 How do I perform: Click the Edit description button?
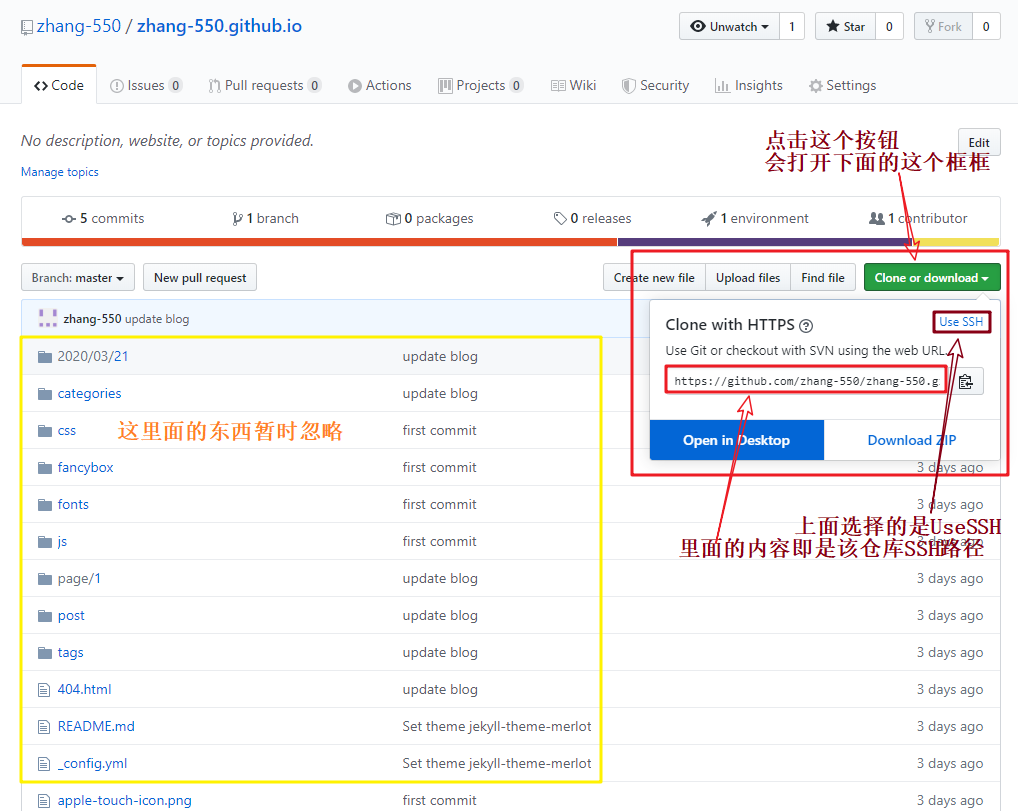coord(978,142)
